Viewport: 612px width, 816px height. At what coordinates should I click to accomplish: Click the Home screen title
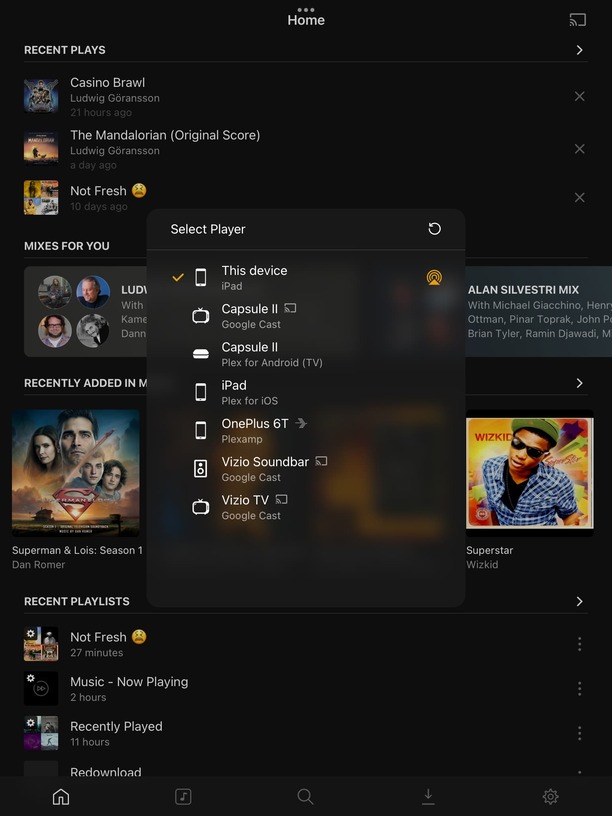pyautogui.click(x=306, y=20)
